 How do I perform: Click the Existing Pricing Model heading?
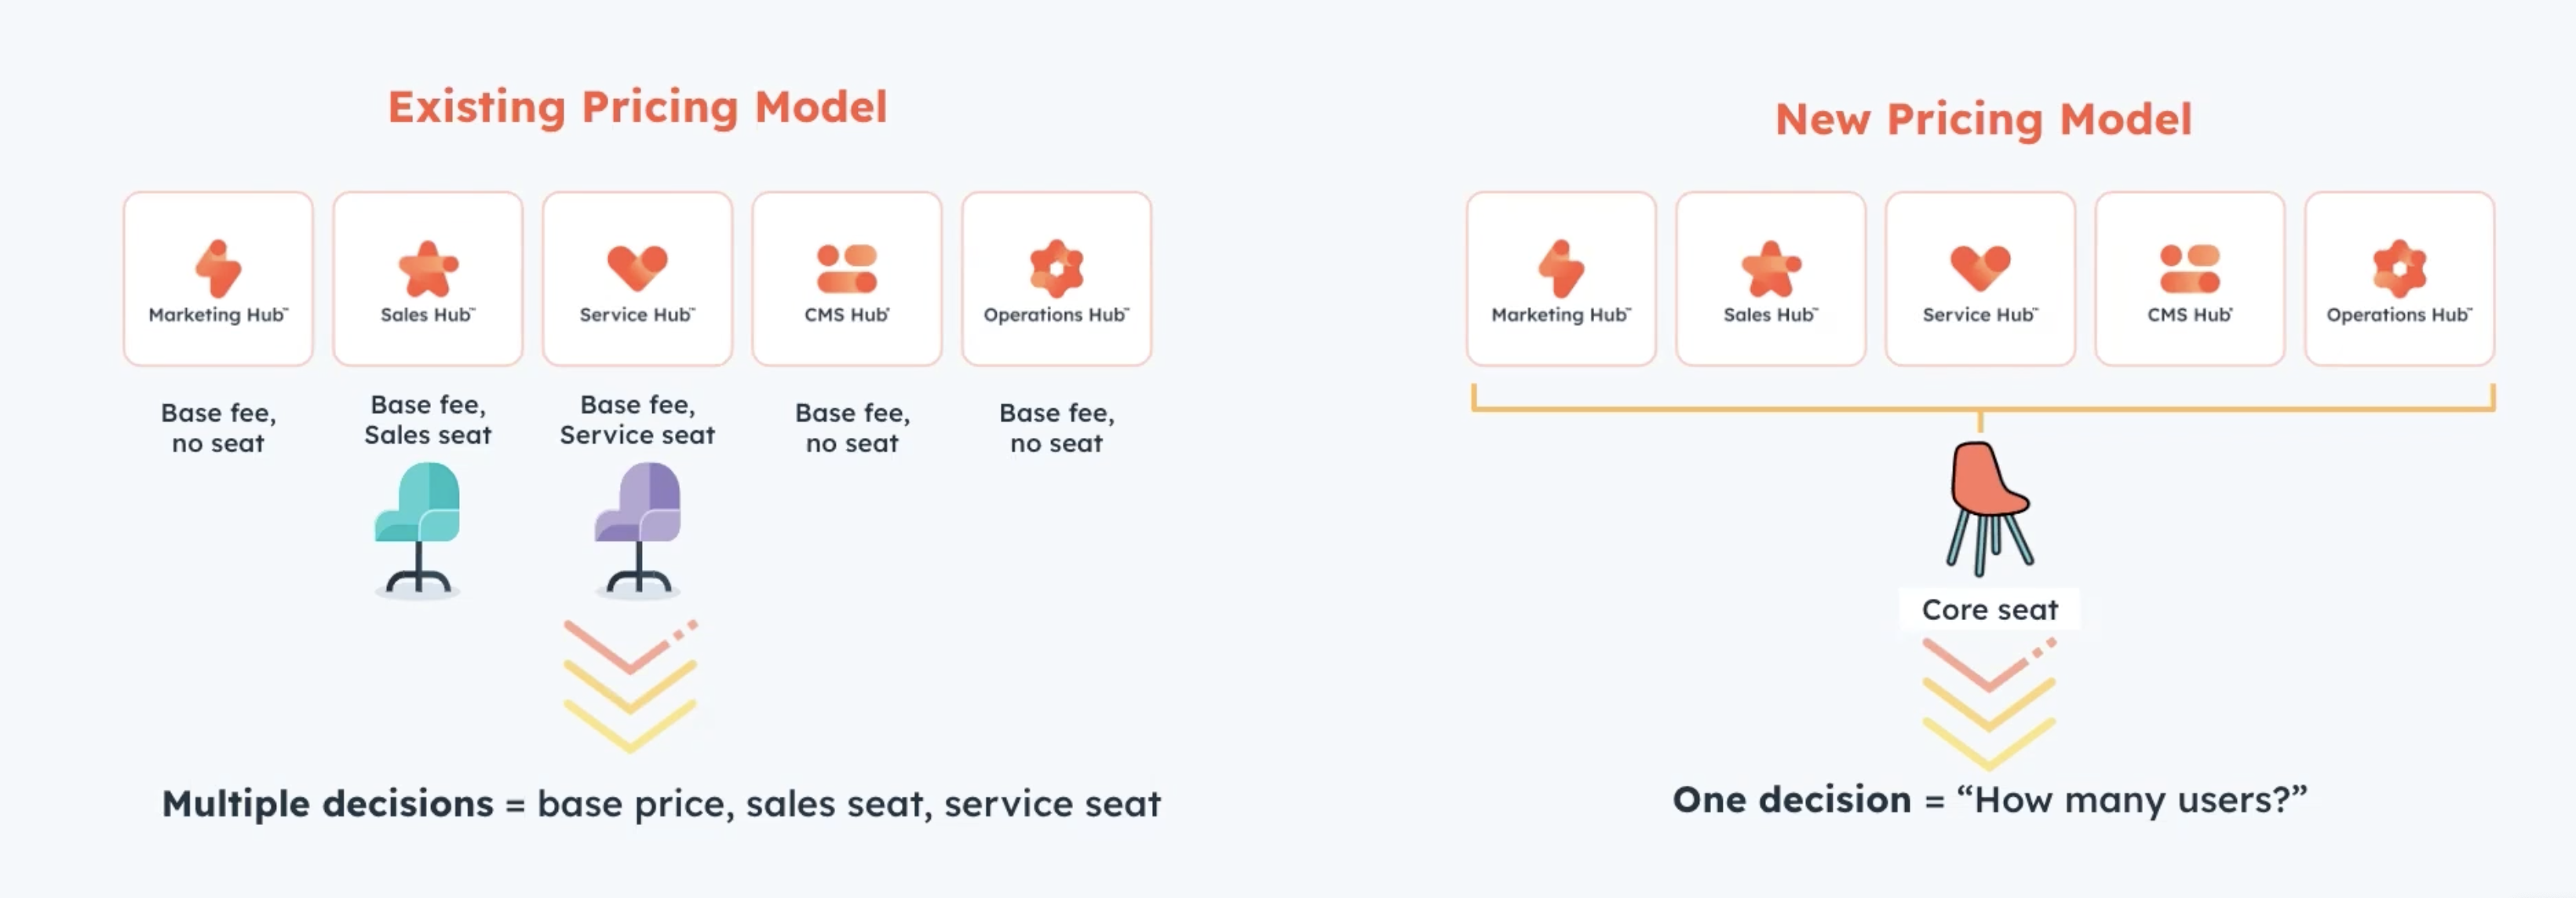click(637, 107)
